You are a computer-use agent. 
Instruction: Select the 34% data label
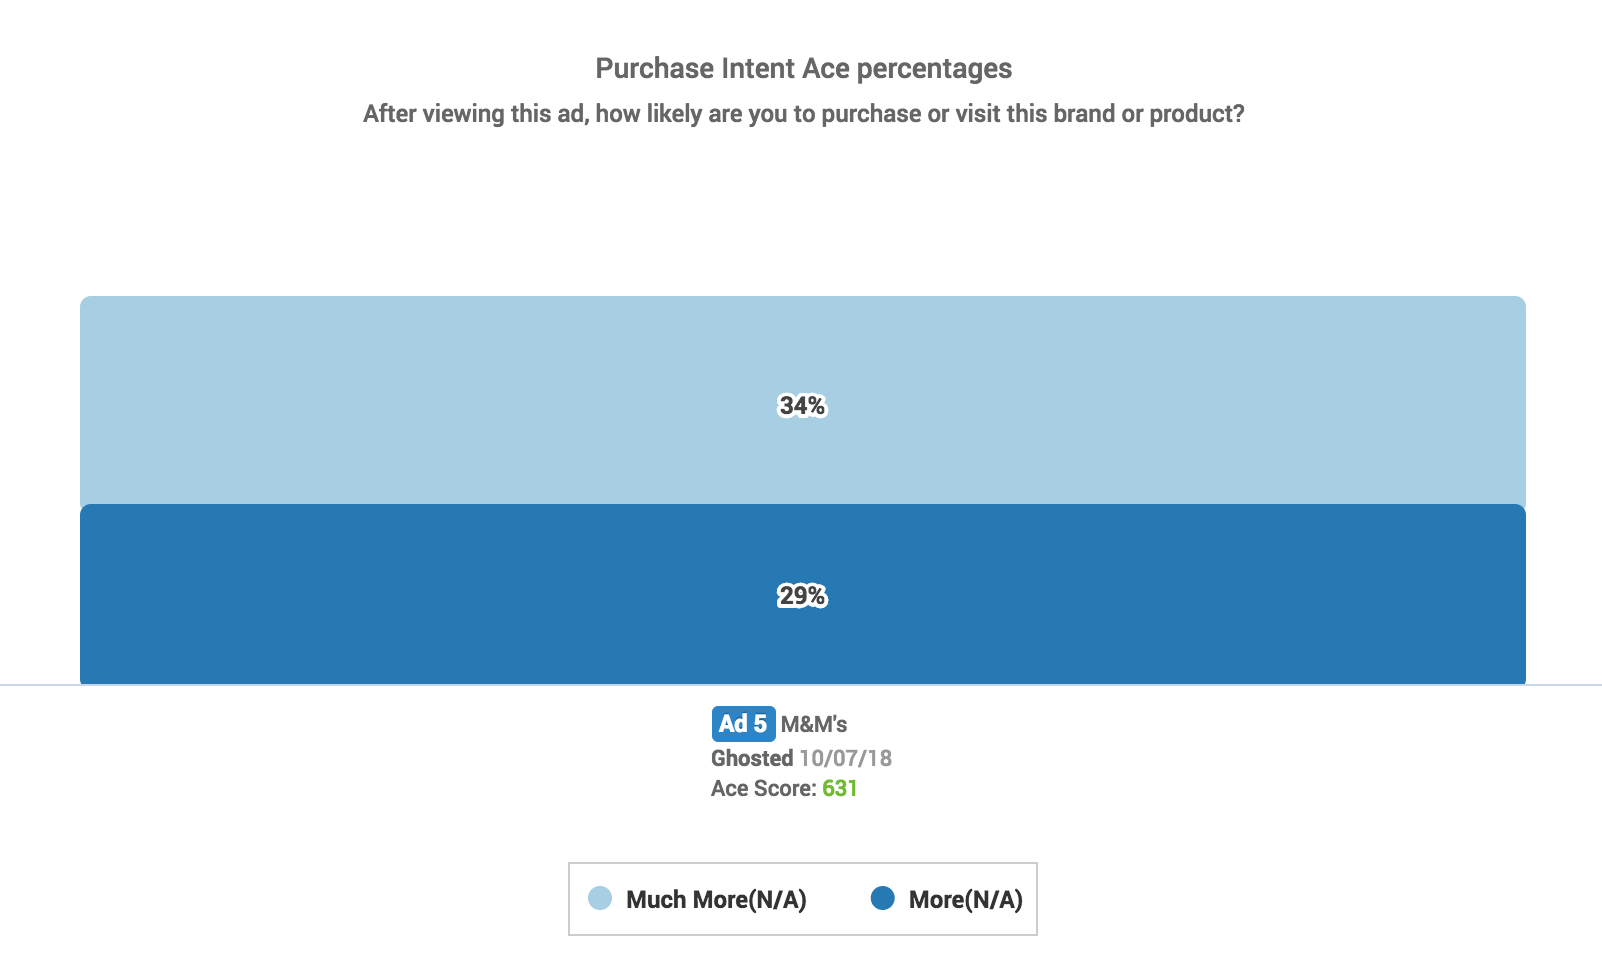[802, 406]
